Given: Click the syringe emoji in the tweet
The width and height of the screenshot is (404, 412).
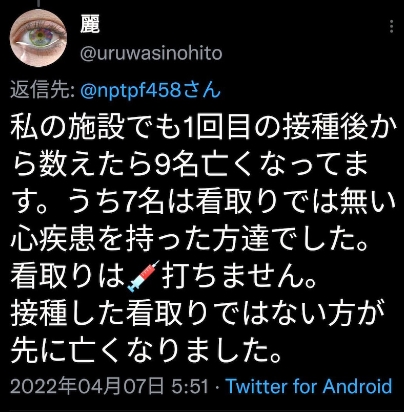Looking at the screenshot, I should pyautogui.click(x=144, y=276).
